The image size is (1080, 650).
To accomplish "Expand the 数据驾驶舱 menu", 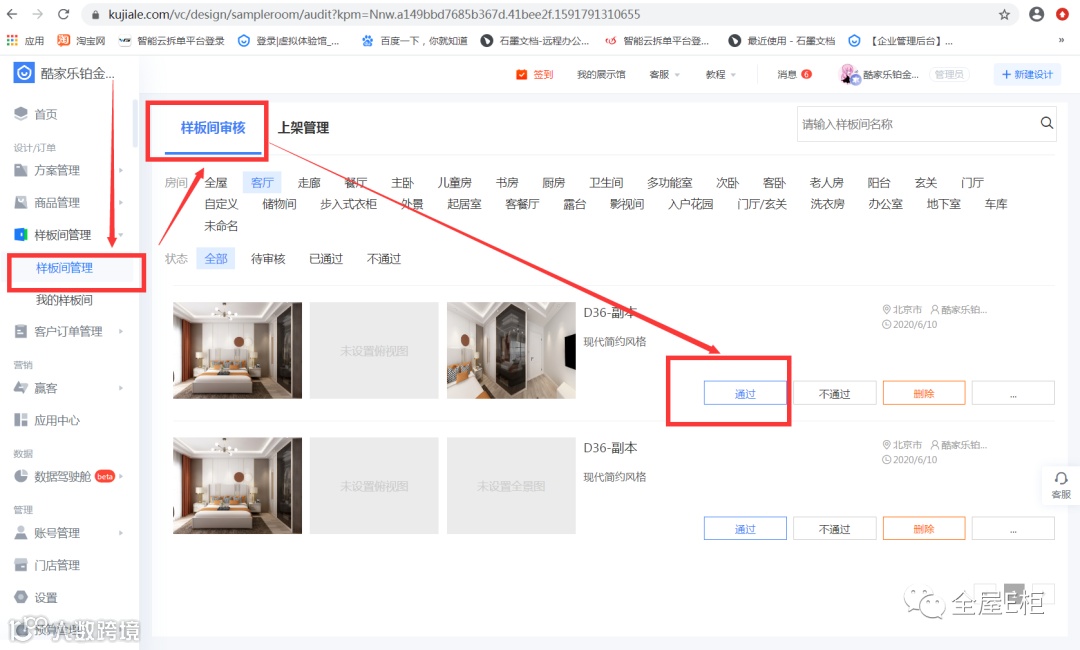I will click(x=121, y=476).
